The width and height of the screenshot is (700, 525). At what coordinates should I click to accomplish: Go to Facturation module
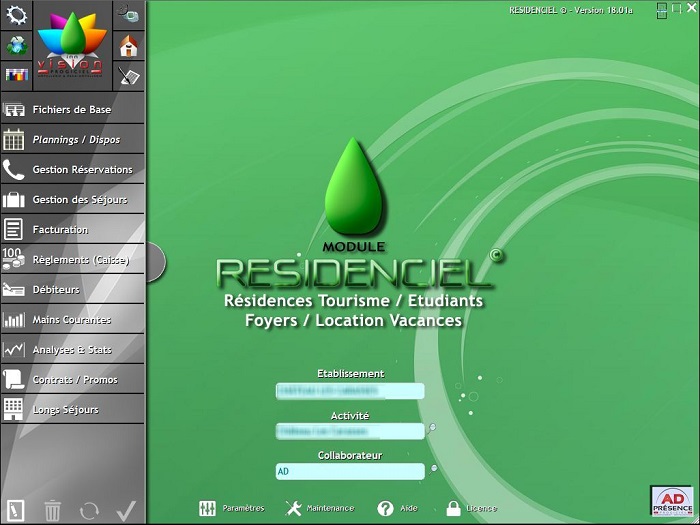pyautogui.click(x=72, y=230)
